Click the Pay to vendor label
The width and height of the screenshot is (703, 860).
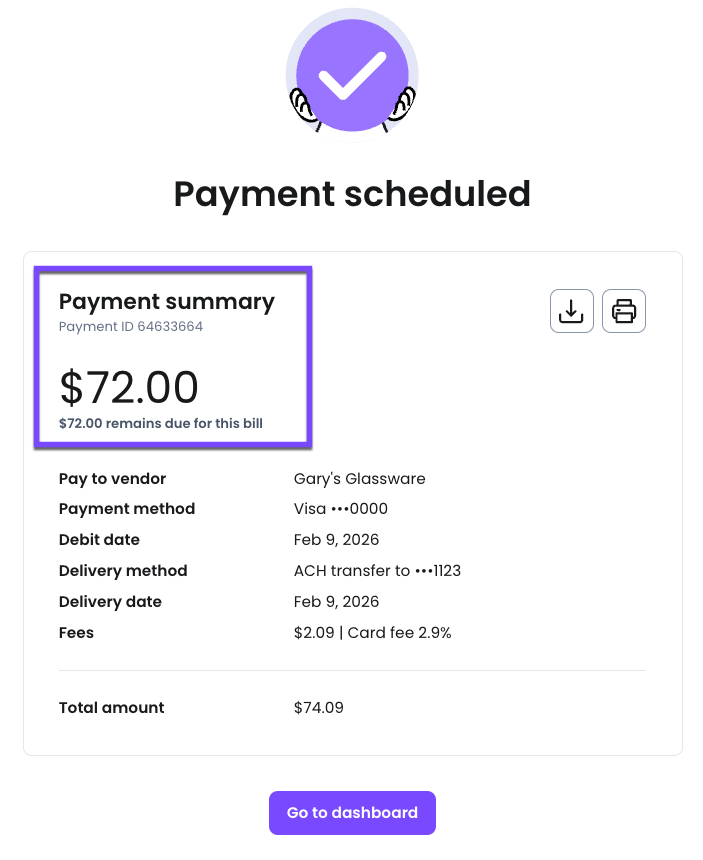(x=112, y=478)
